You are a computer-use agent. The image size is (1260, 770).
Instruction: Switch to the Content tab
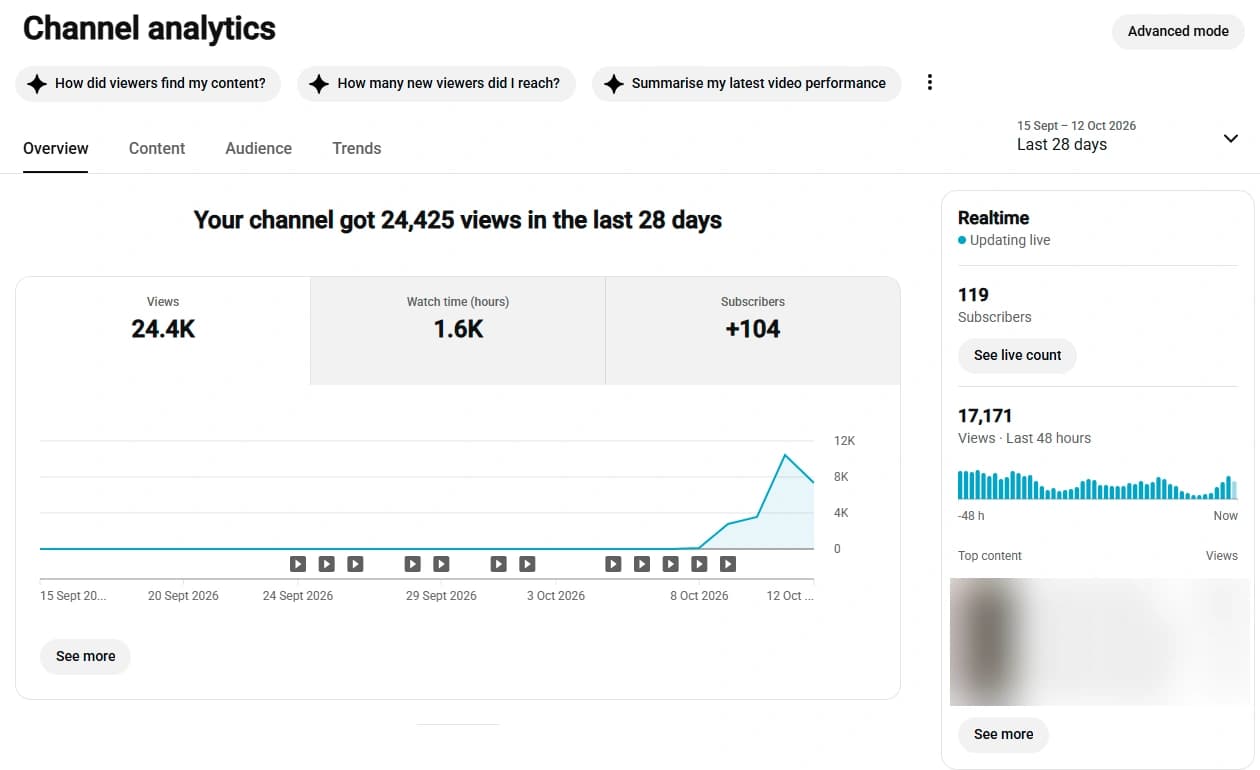tap(157, 148)
